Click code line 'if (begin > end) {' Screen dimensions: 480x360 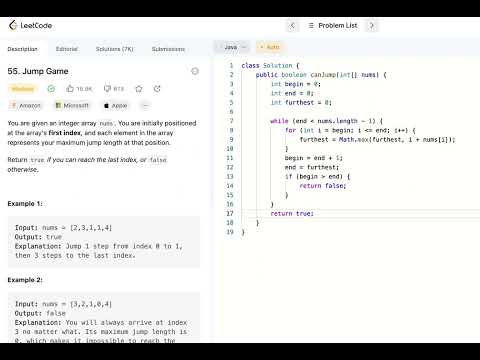tap(318, 176)
